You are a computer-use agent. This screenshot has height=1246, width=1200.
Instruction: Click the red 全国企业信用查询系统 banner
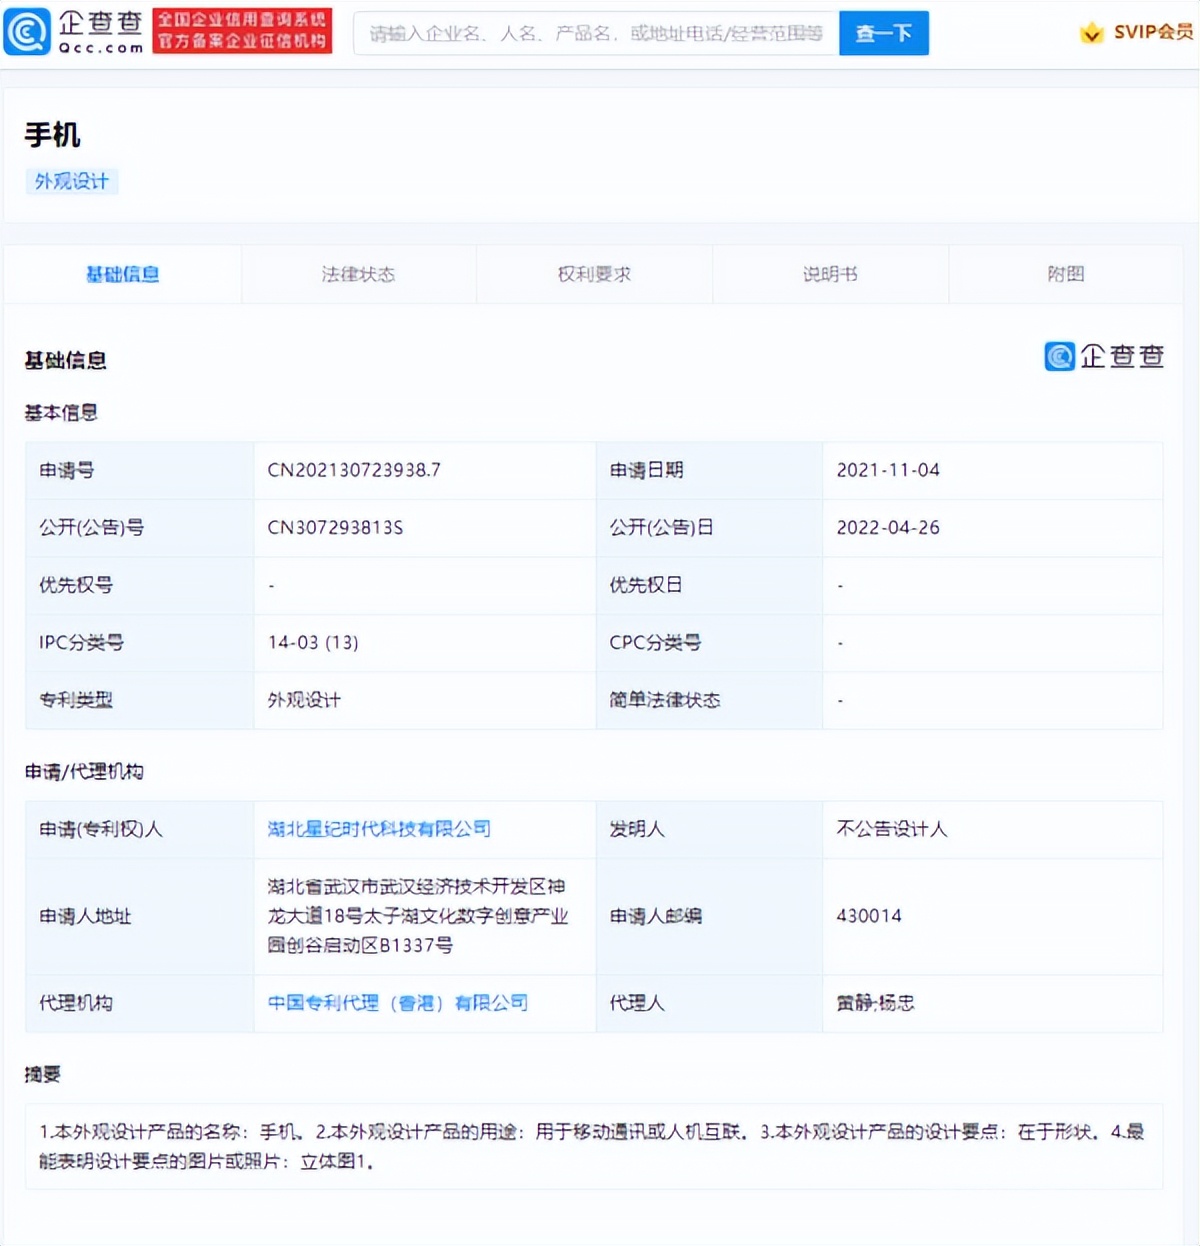click(x=242, y=32)
